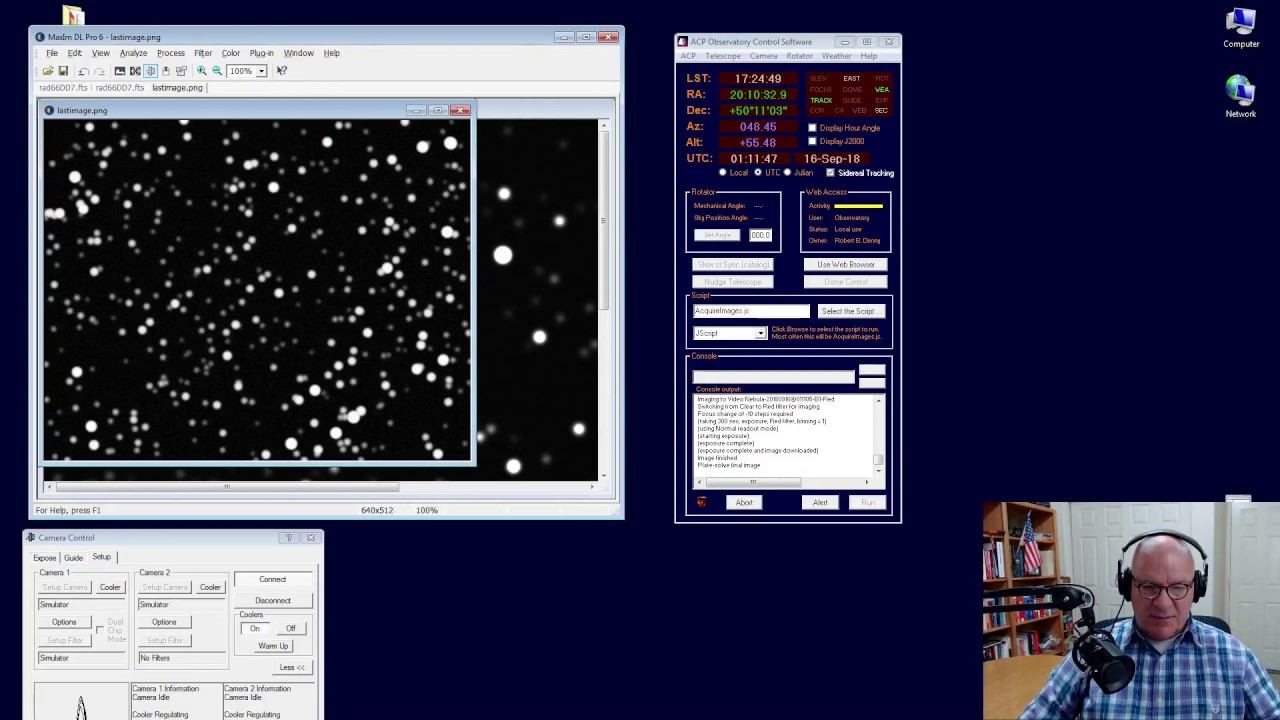
Task: Open the Computer desktop icon
Action: coord(1241,28)
